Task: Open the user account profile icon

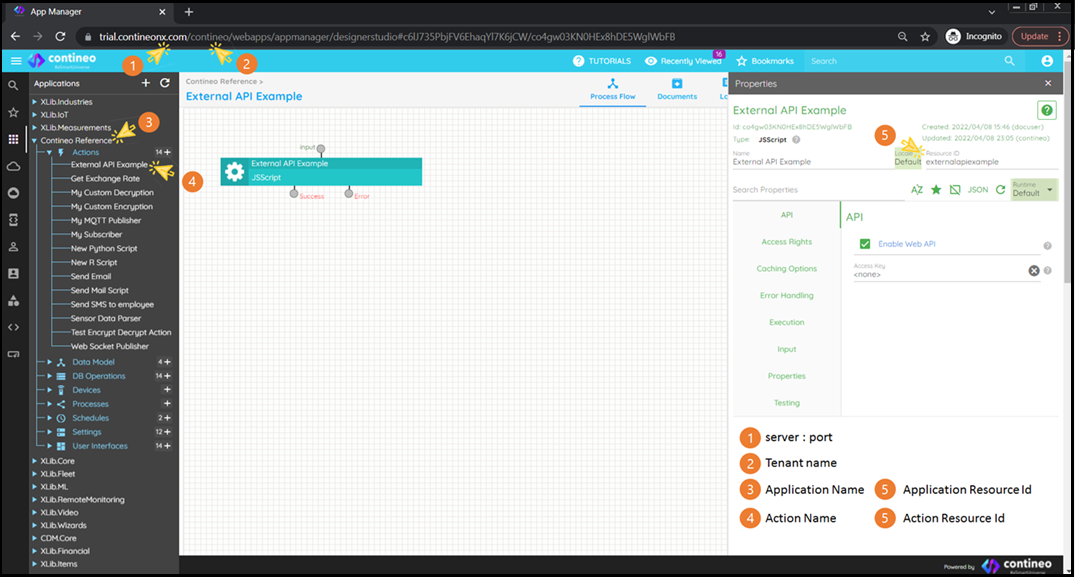Action: [x=1047, y=61]
